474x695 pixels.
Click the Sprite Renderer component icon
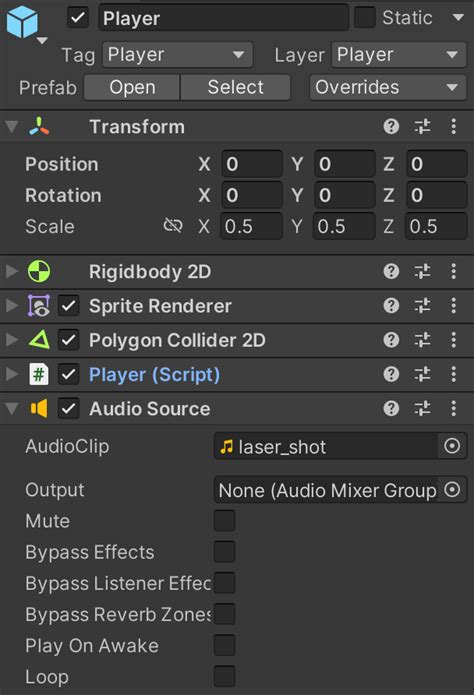[39, 306]
